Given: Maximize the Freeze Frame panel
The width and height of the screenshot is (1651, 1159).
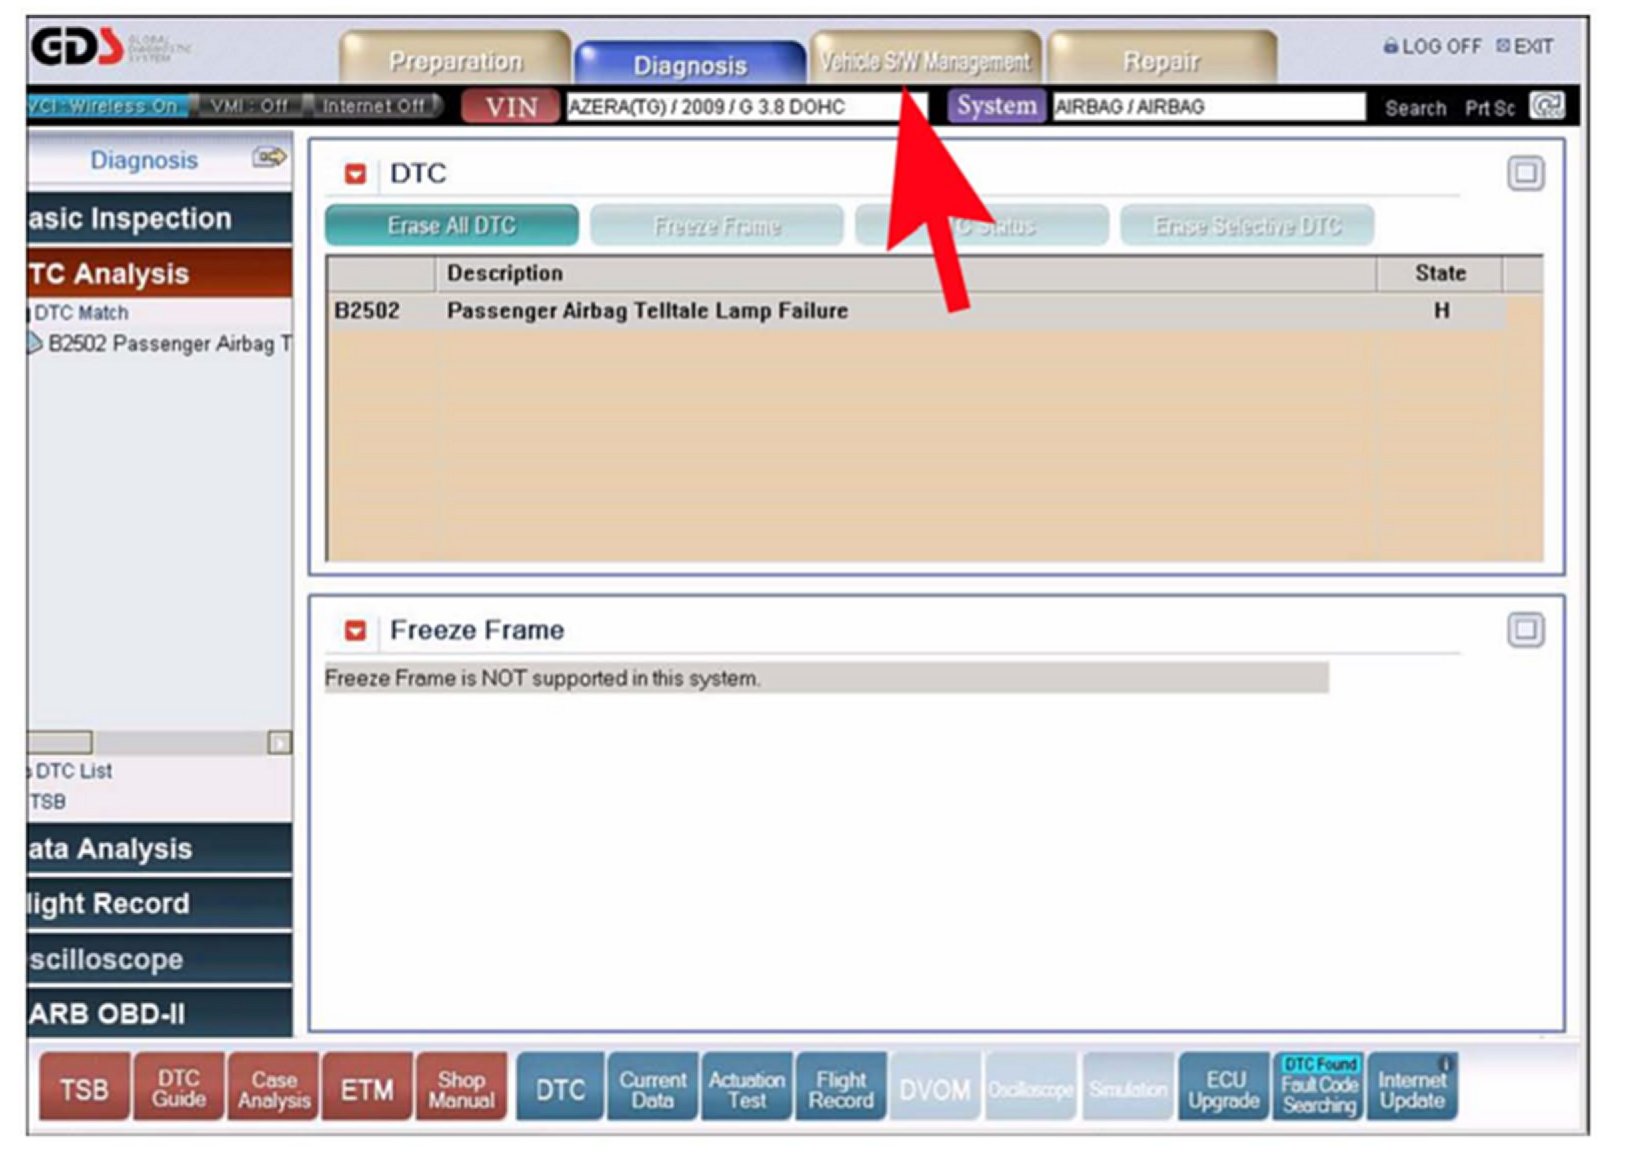Looking at the screenshot, I should 1524,630.
